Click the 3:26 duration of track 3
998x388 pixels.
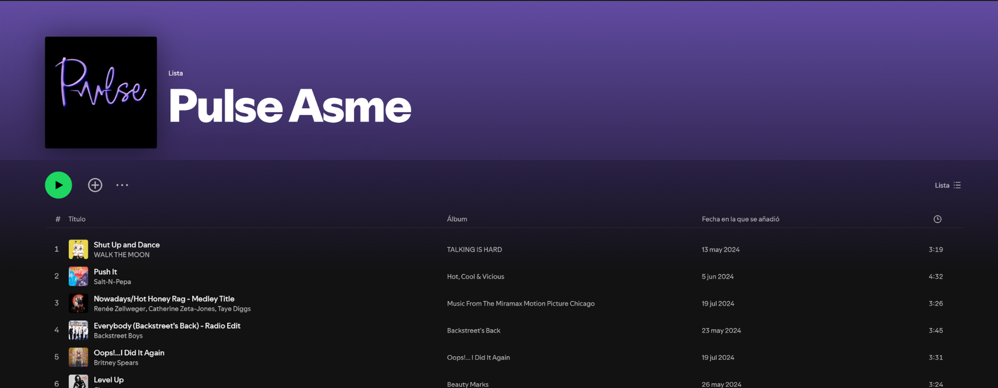(x=936, y=303)
